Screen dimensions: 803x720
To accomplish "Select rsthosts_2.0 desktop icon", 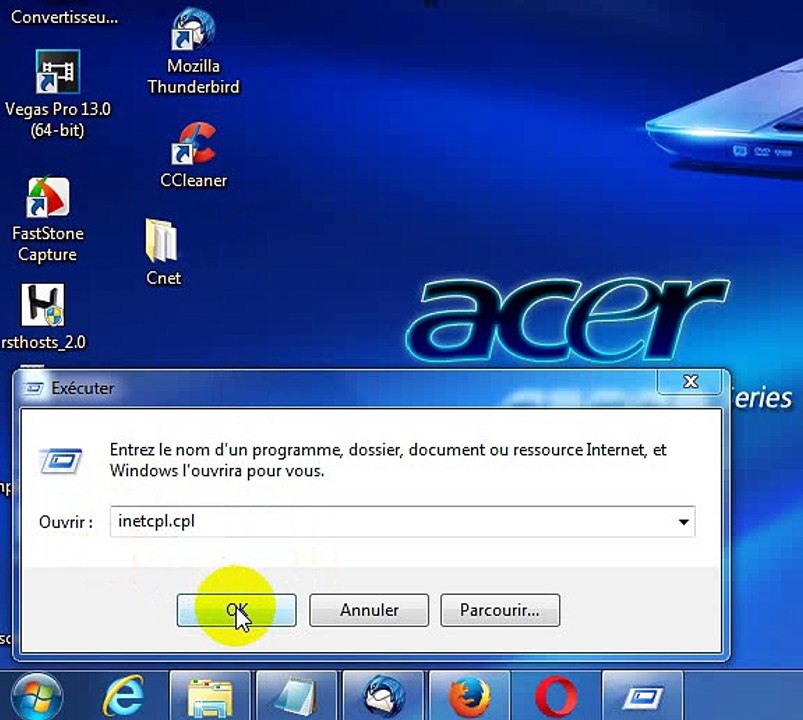I will click(43, 305).
